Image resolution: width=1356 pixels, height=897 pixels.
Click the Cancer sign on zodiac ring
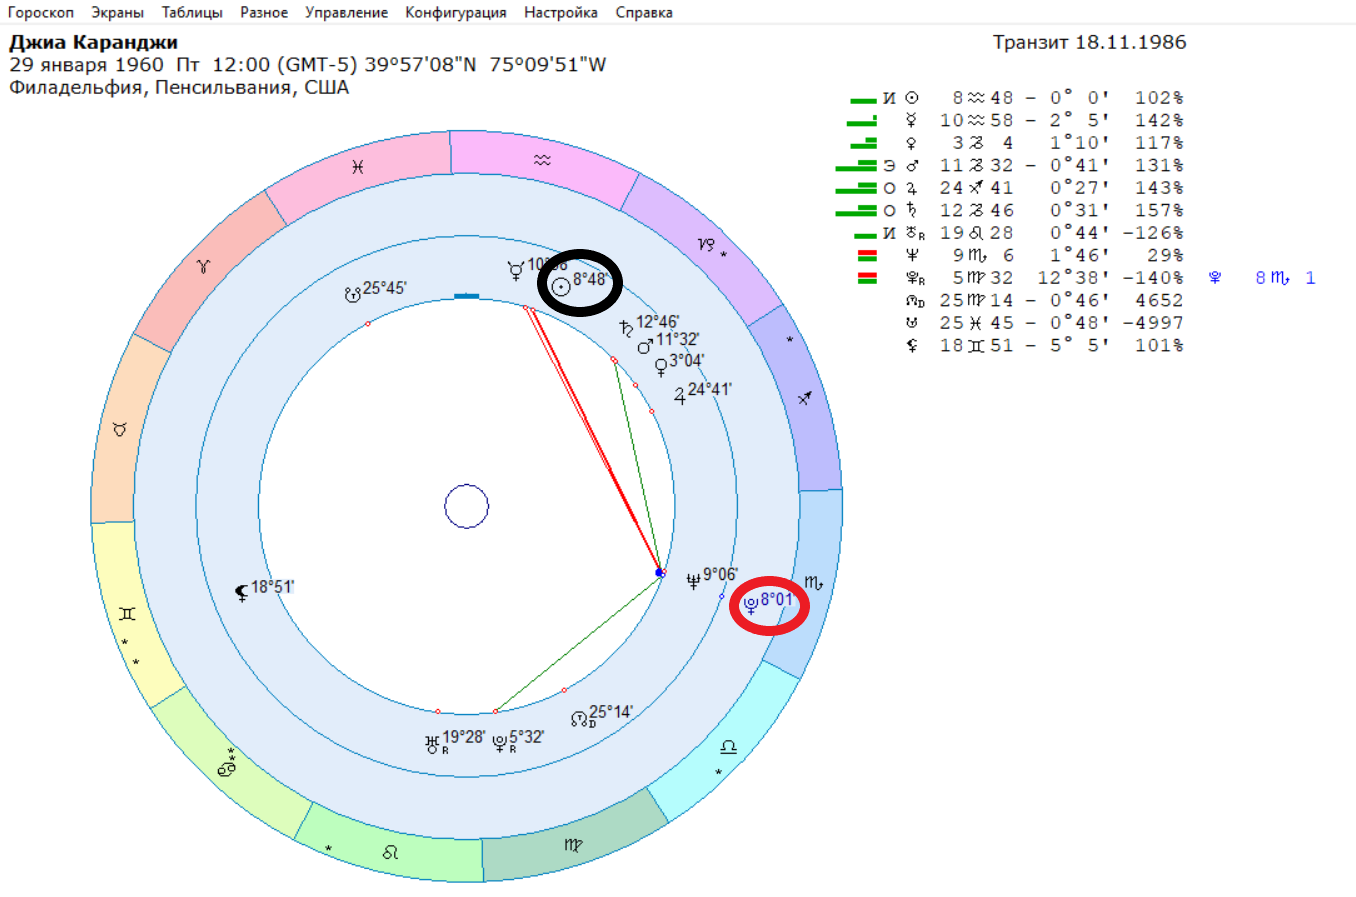226,769
